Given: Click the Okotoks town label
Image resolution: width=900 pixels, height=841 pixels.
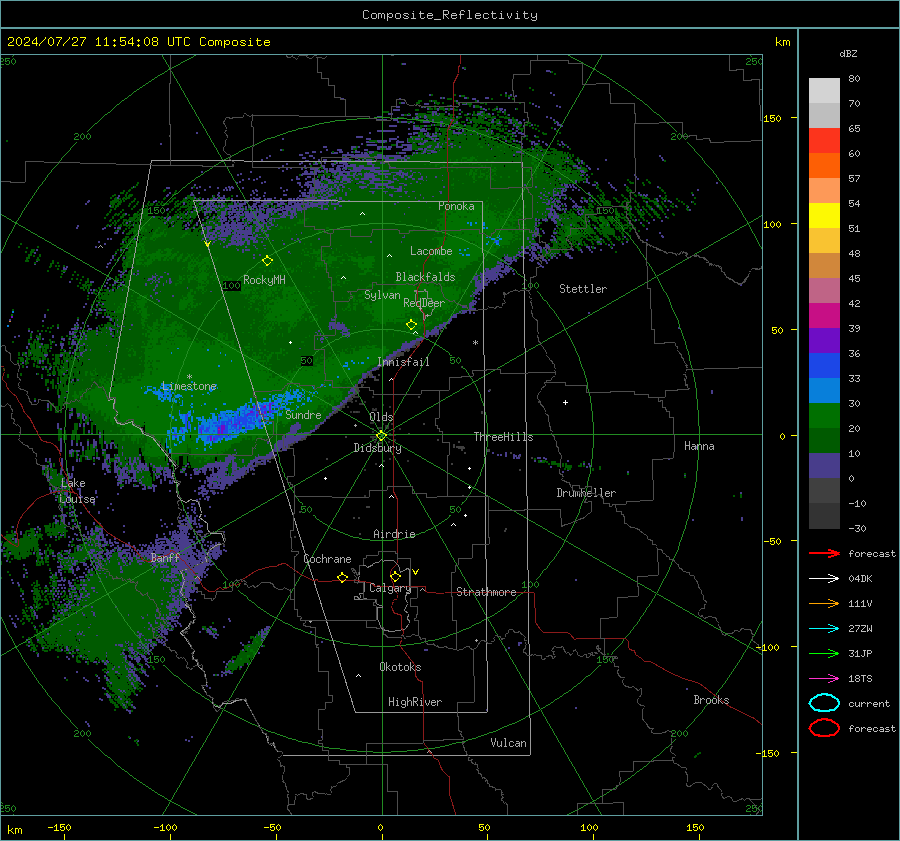Looking at the screenshot, I should point(400,667).
